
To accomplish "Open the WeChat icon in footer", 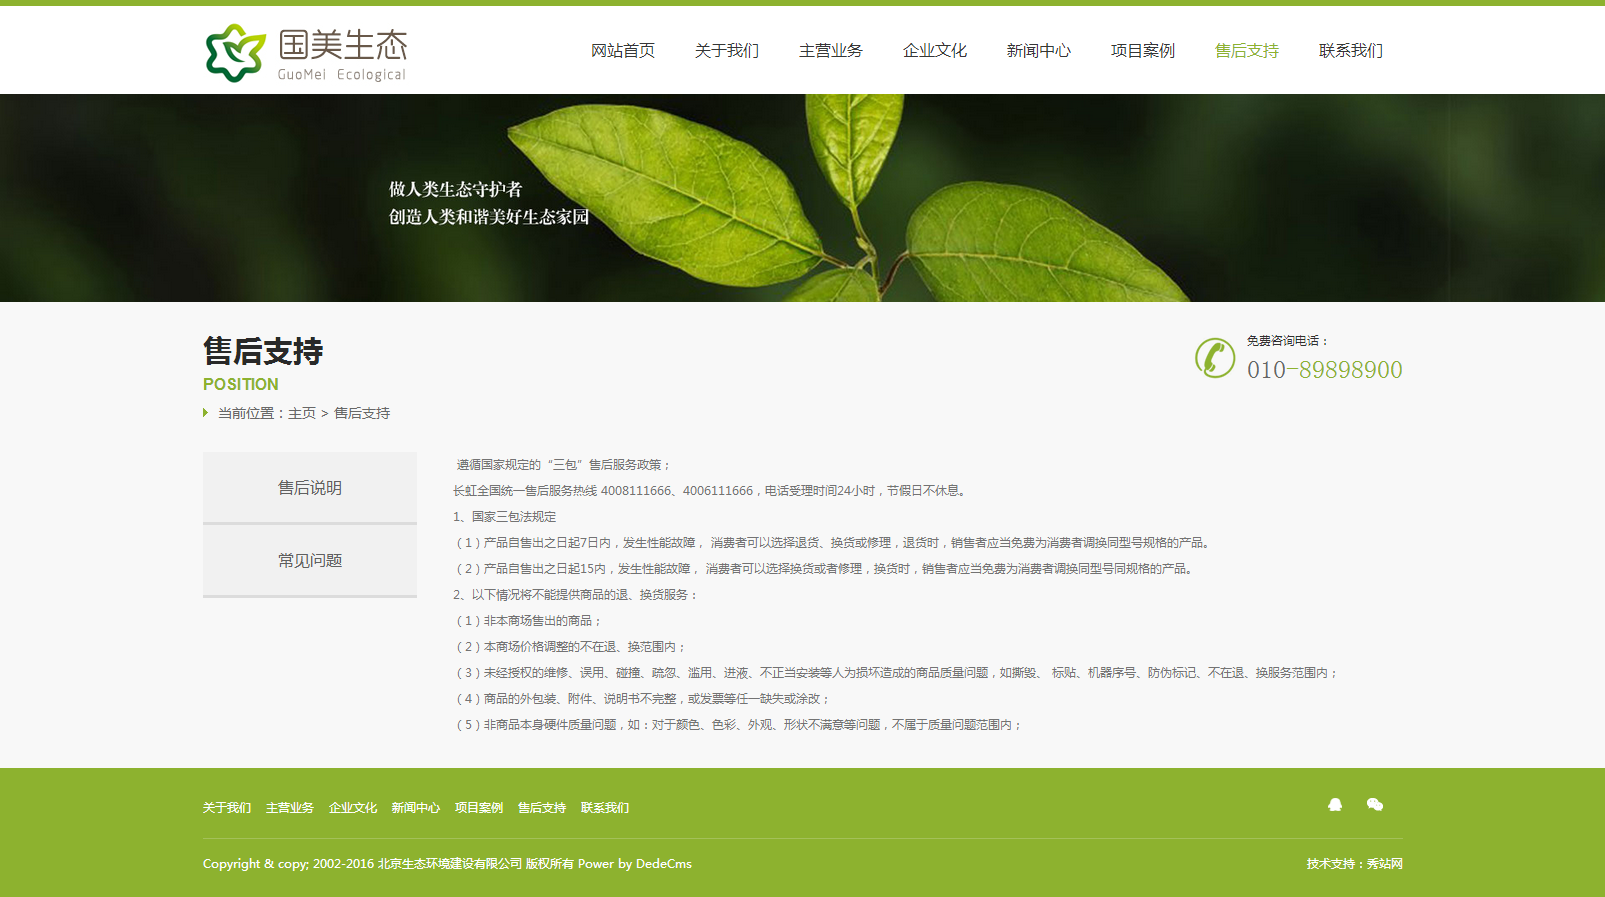I will tap(1375, 805).
